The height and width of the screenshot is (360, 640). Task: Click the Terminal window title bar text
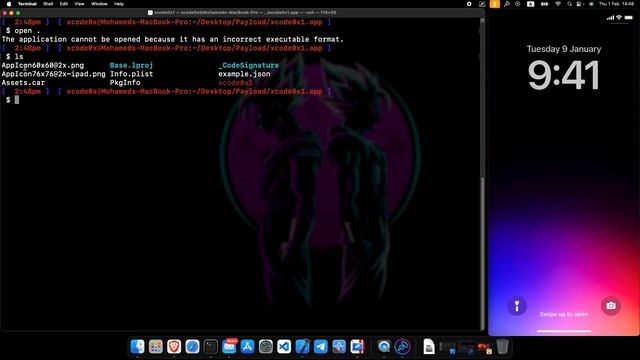pyautogui.click(x=245, y=13)
